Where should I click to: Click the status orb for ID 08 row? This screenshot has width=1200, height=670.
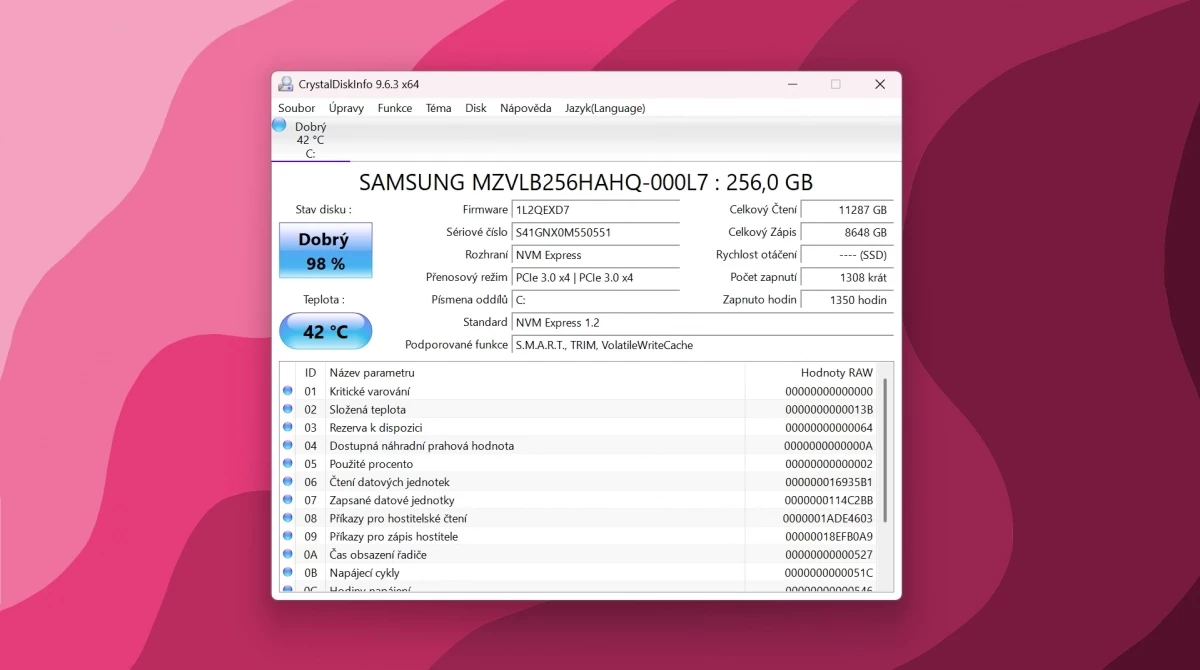[x=288, y=518]
